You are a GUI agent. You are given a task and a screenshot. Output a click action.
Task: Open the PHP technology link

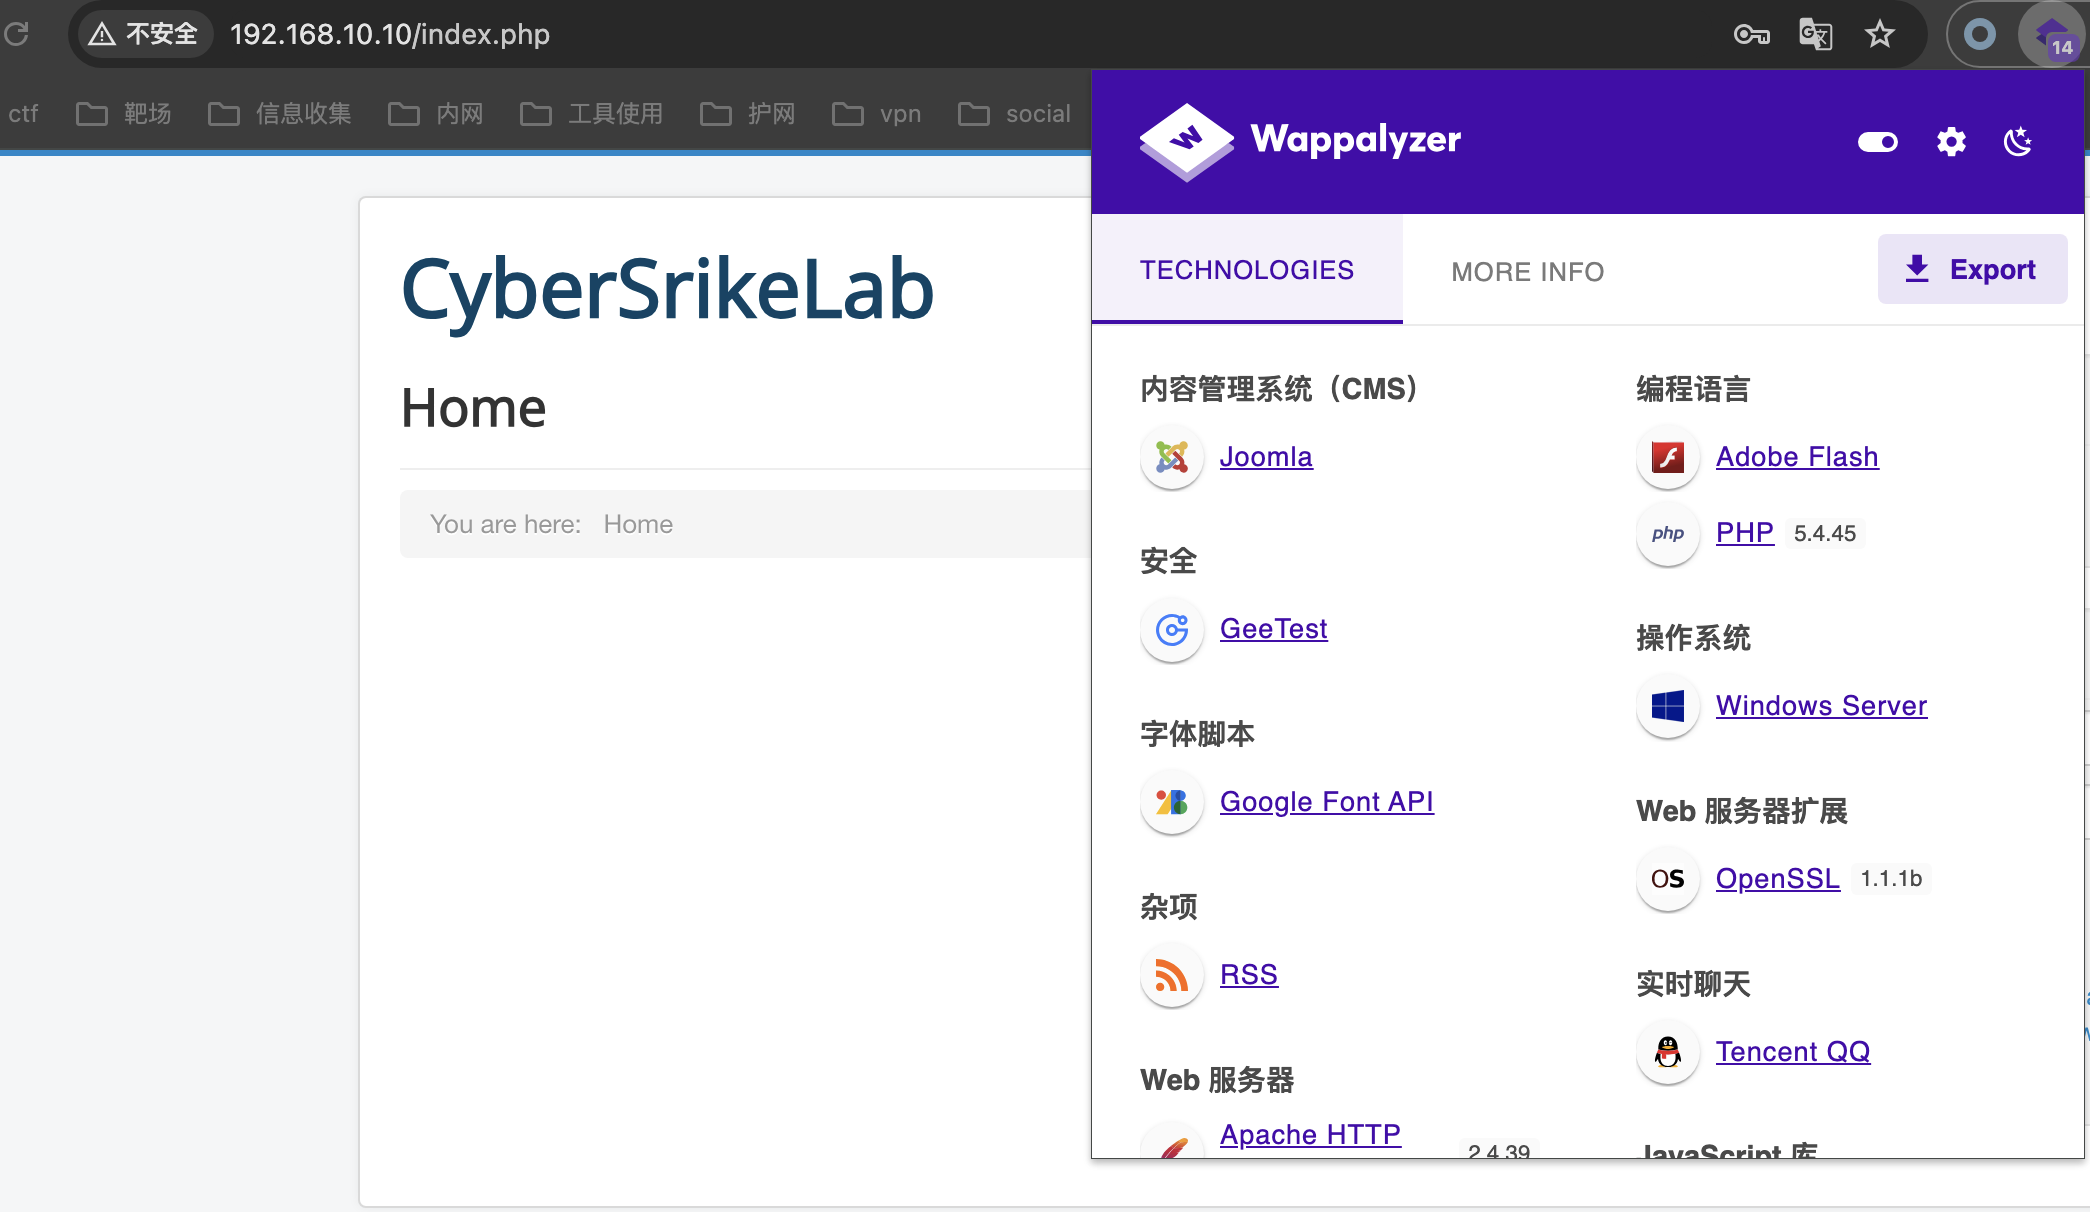[1745, 533]
